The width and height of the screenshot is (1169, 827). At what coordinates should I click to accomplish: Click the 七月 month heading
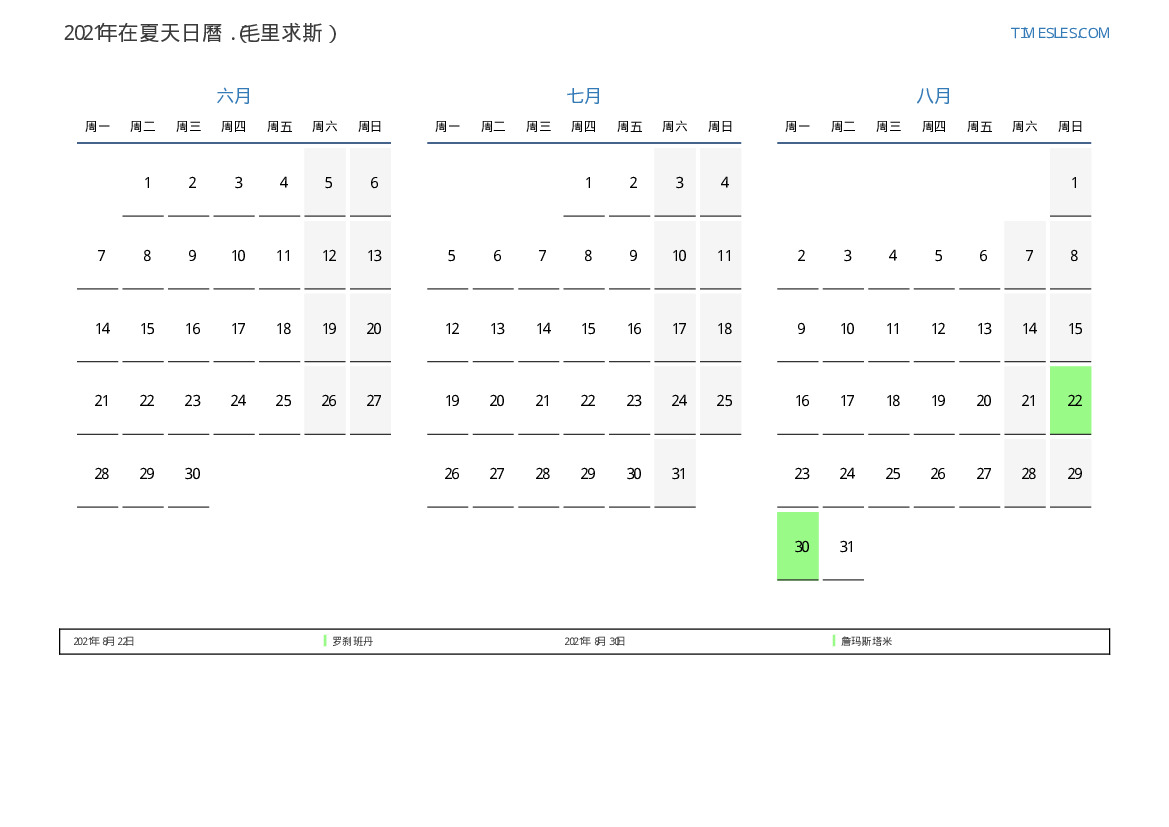click(x=584, y=96)
